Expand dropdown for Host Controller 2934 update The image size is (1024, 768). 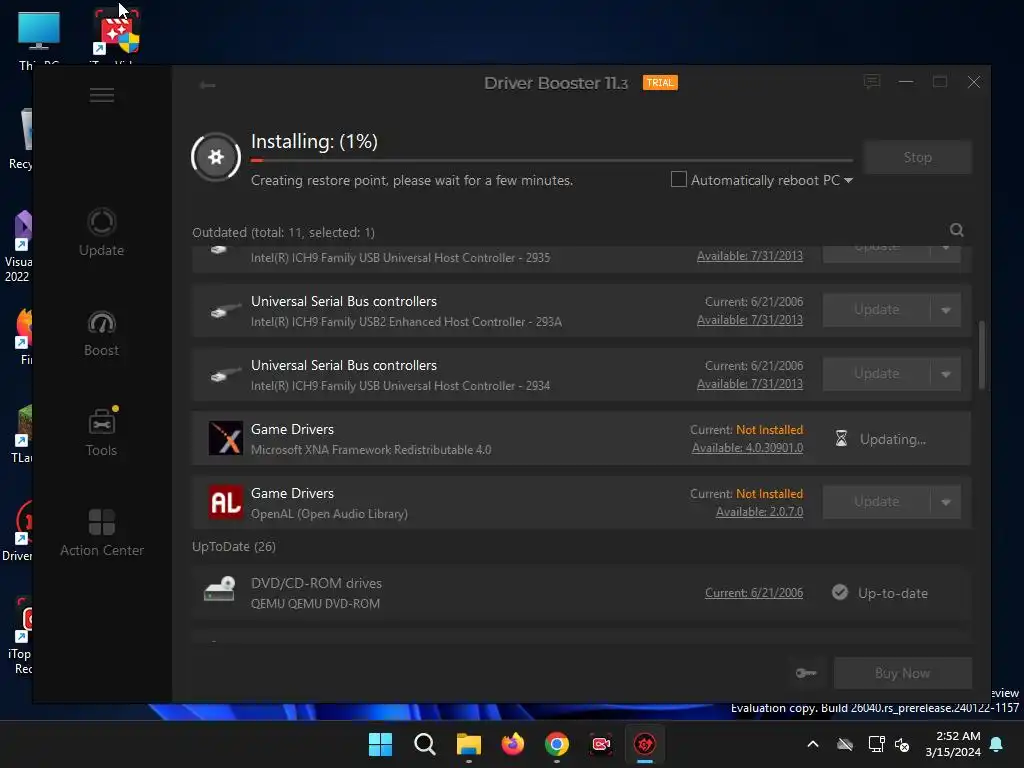coord(946,374)
